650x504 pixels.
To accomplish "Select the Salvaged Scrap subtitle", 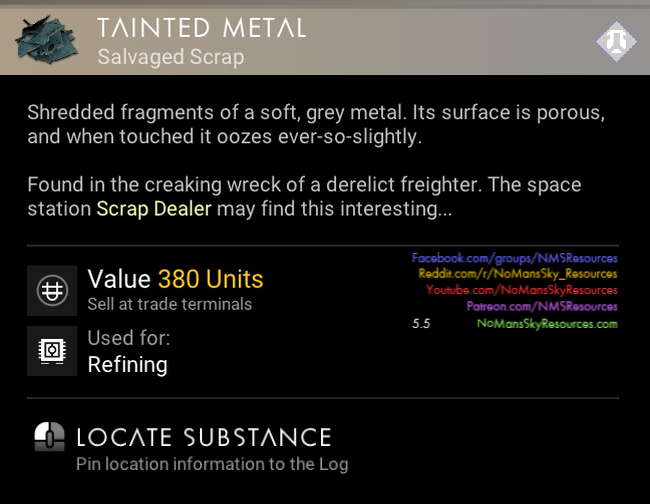I will tap(170, 56).
